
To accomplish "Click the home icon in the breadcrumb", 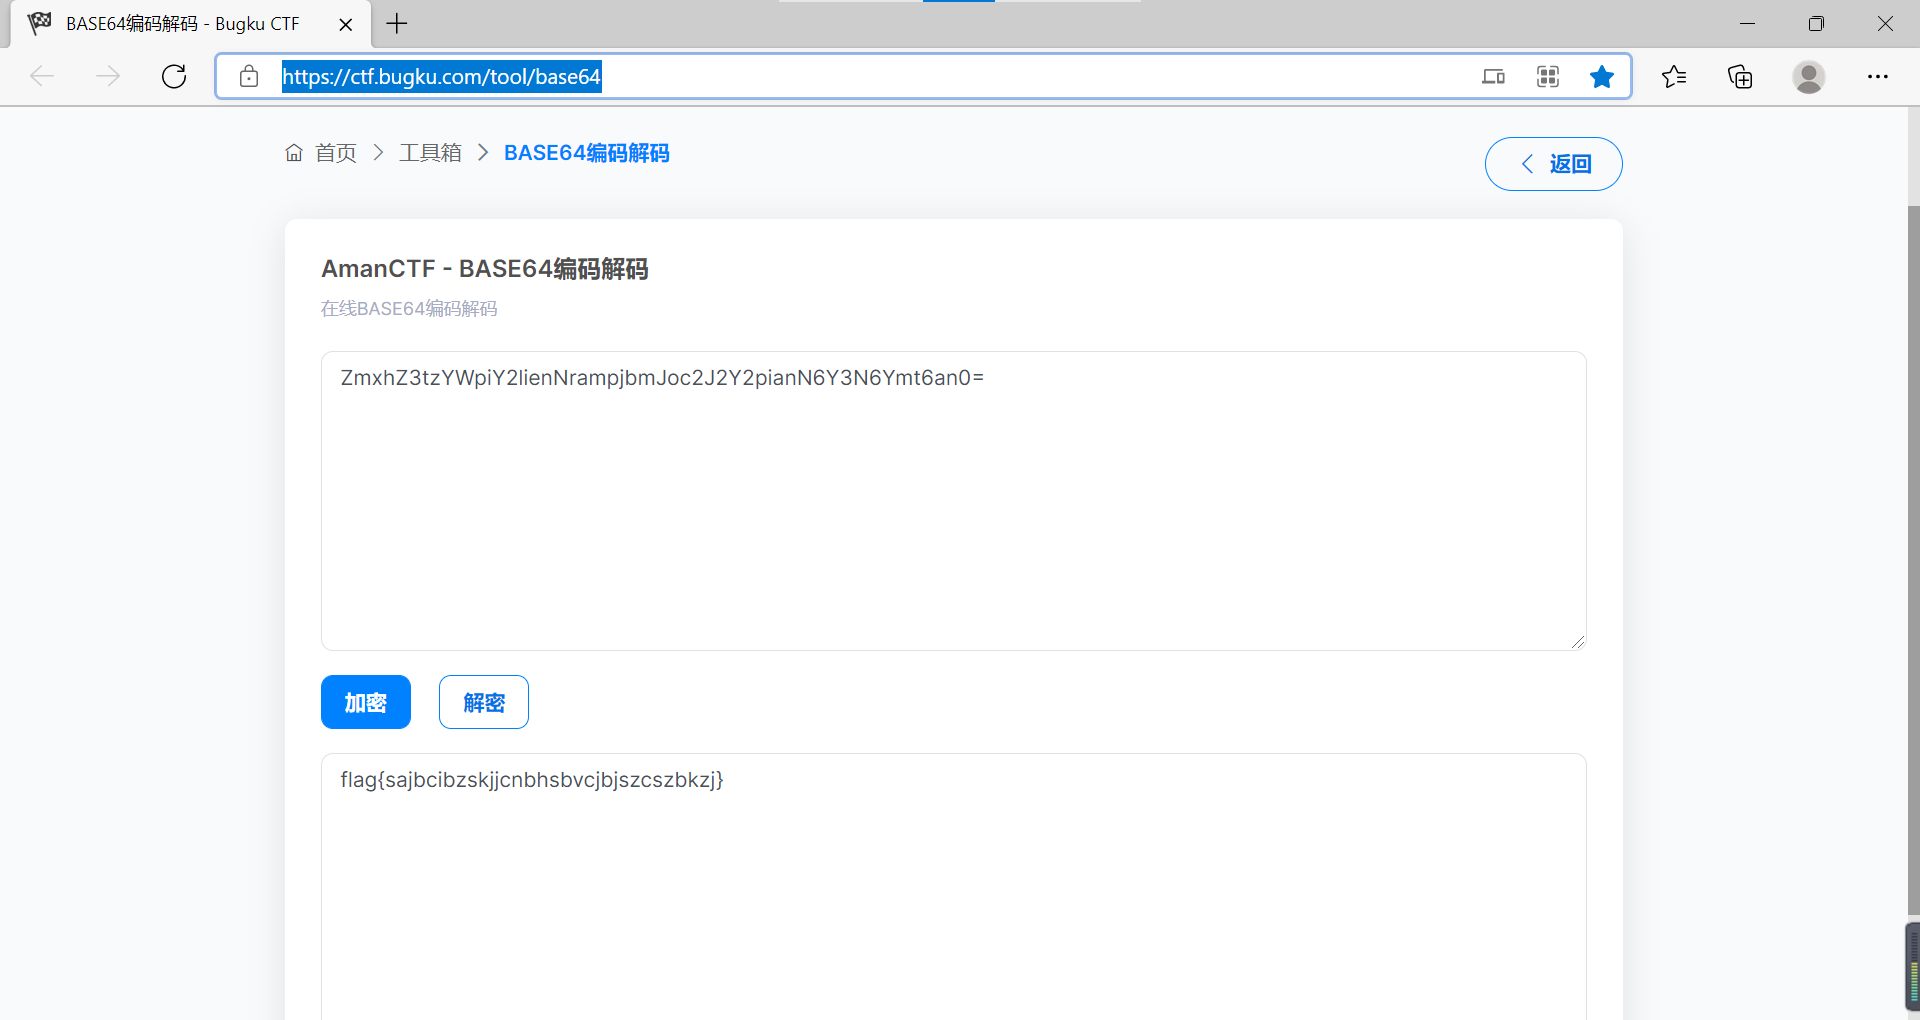I will pos(293,152).
